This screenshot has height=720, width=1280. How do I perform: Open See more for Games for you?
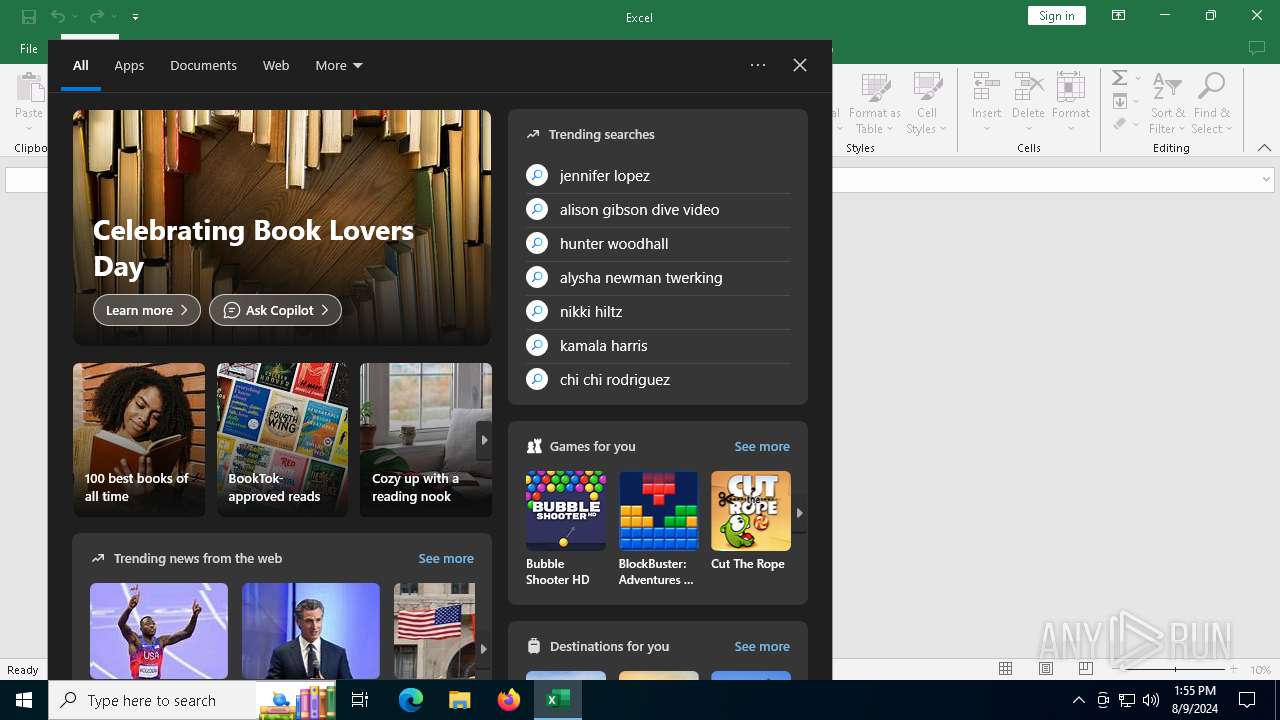click(761, 446)
